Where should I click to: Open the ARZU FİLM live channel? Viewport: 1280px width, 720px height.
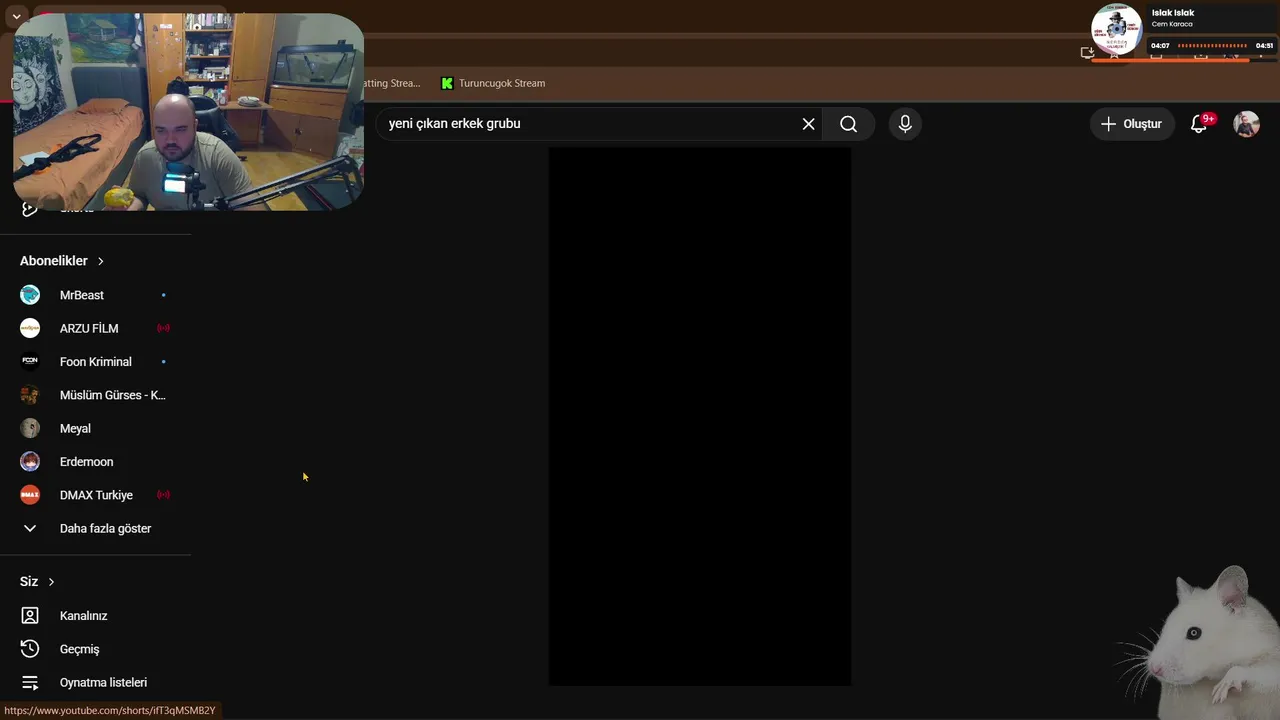click(95, 328)
